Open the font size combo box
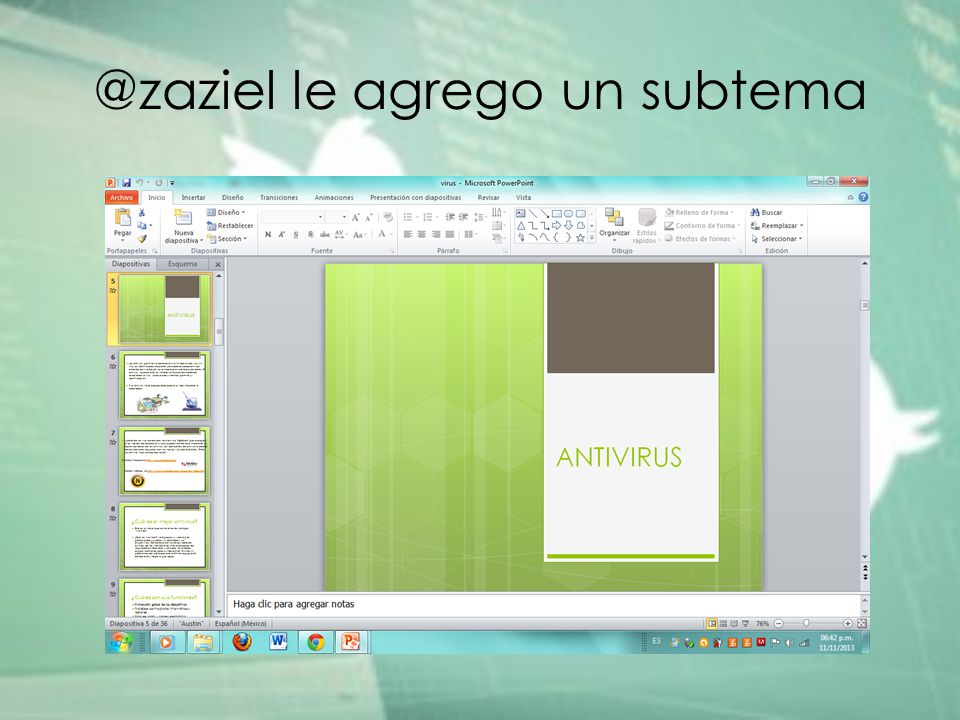This screenshot has width=960, height=720. pyautogui.click(x=337, y=217)
